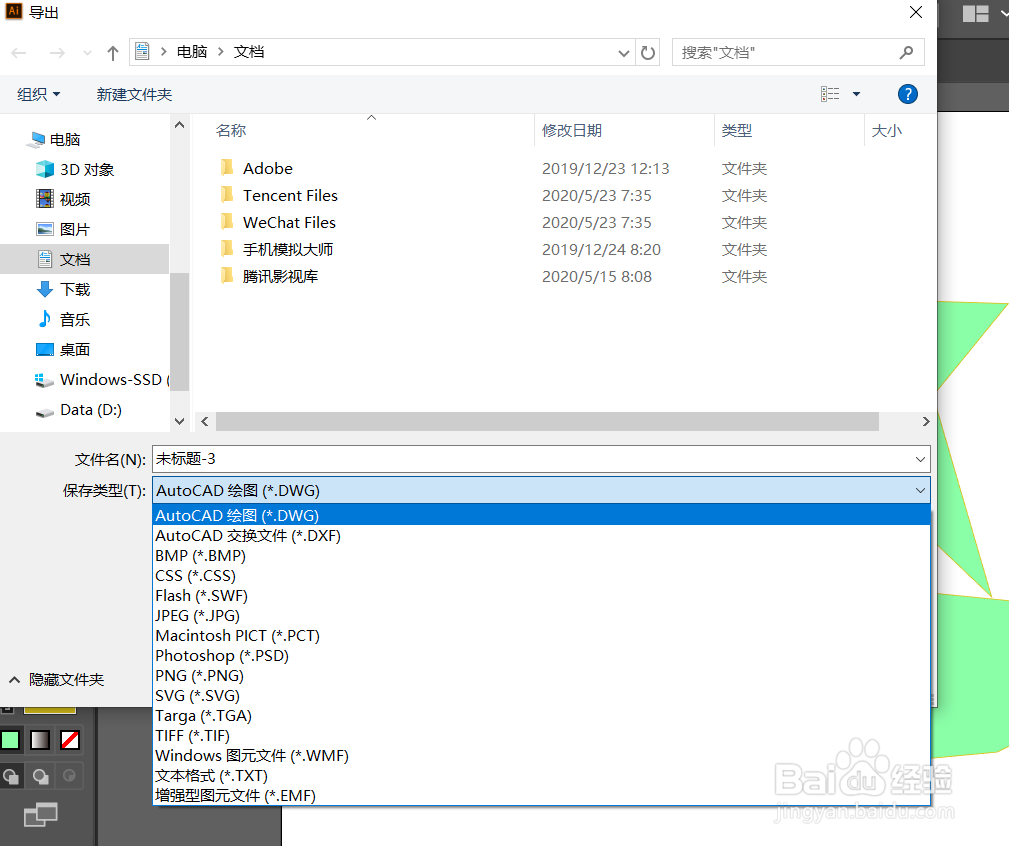Viewport: 1009px width, 846px height.
Task: Expand the address bar history dropdown
Action: [x=623, y=53]
